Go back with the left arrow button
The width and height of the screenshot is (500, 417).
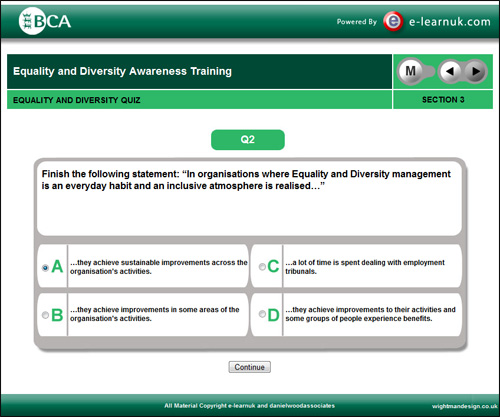click(x=450, y=71)
